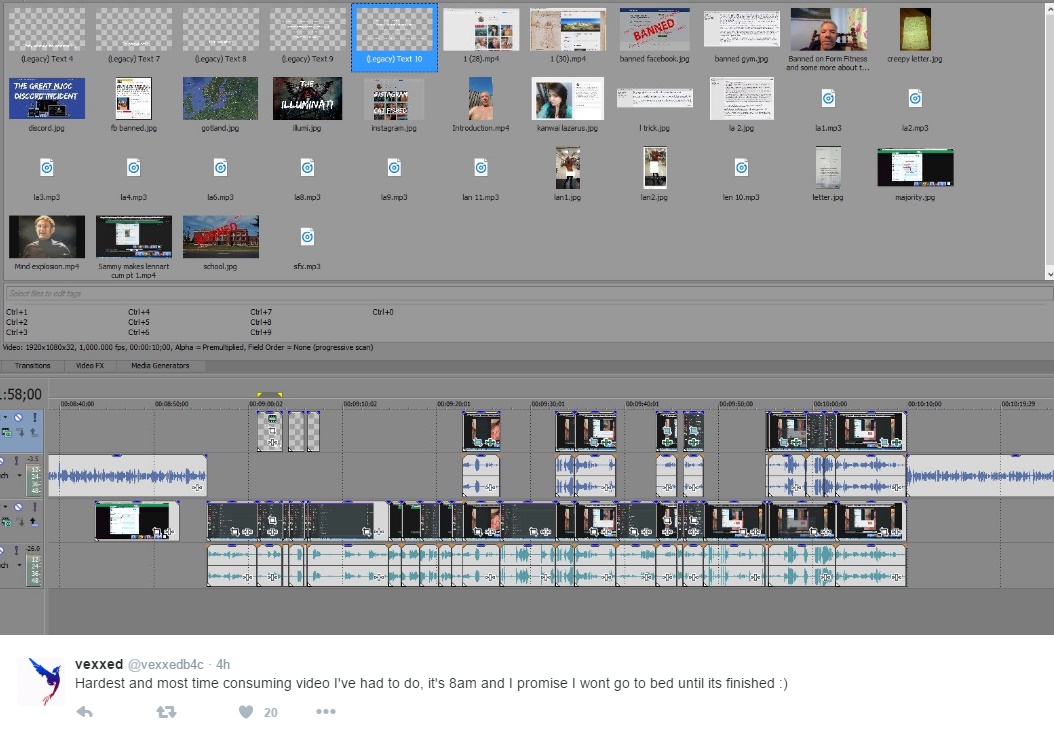Image resolution: width=1054 pixels, height=741 pixels.
Task: Open compositing mode on top video track
Action: pyautogui.click(x=7, y=432)
